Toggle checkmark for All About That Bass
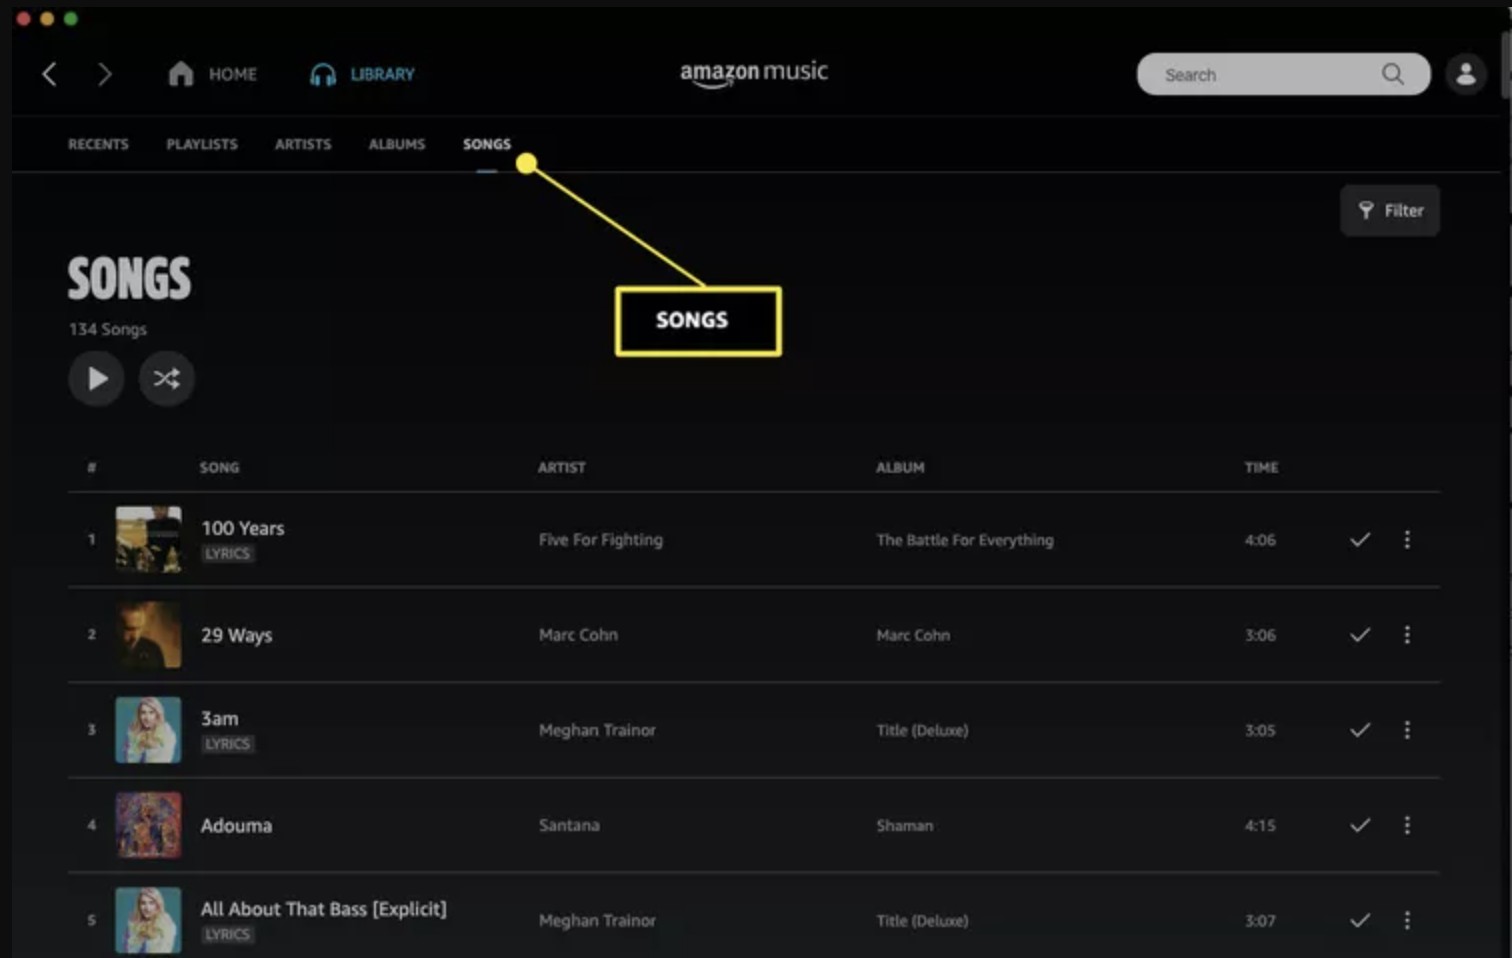The image size is (1512, 958). point(1360,920)
